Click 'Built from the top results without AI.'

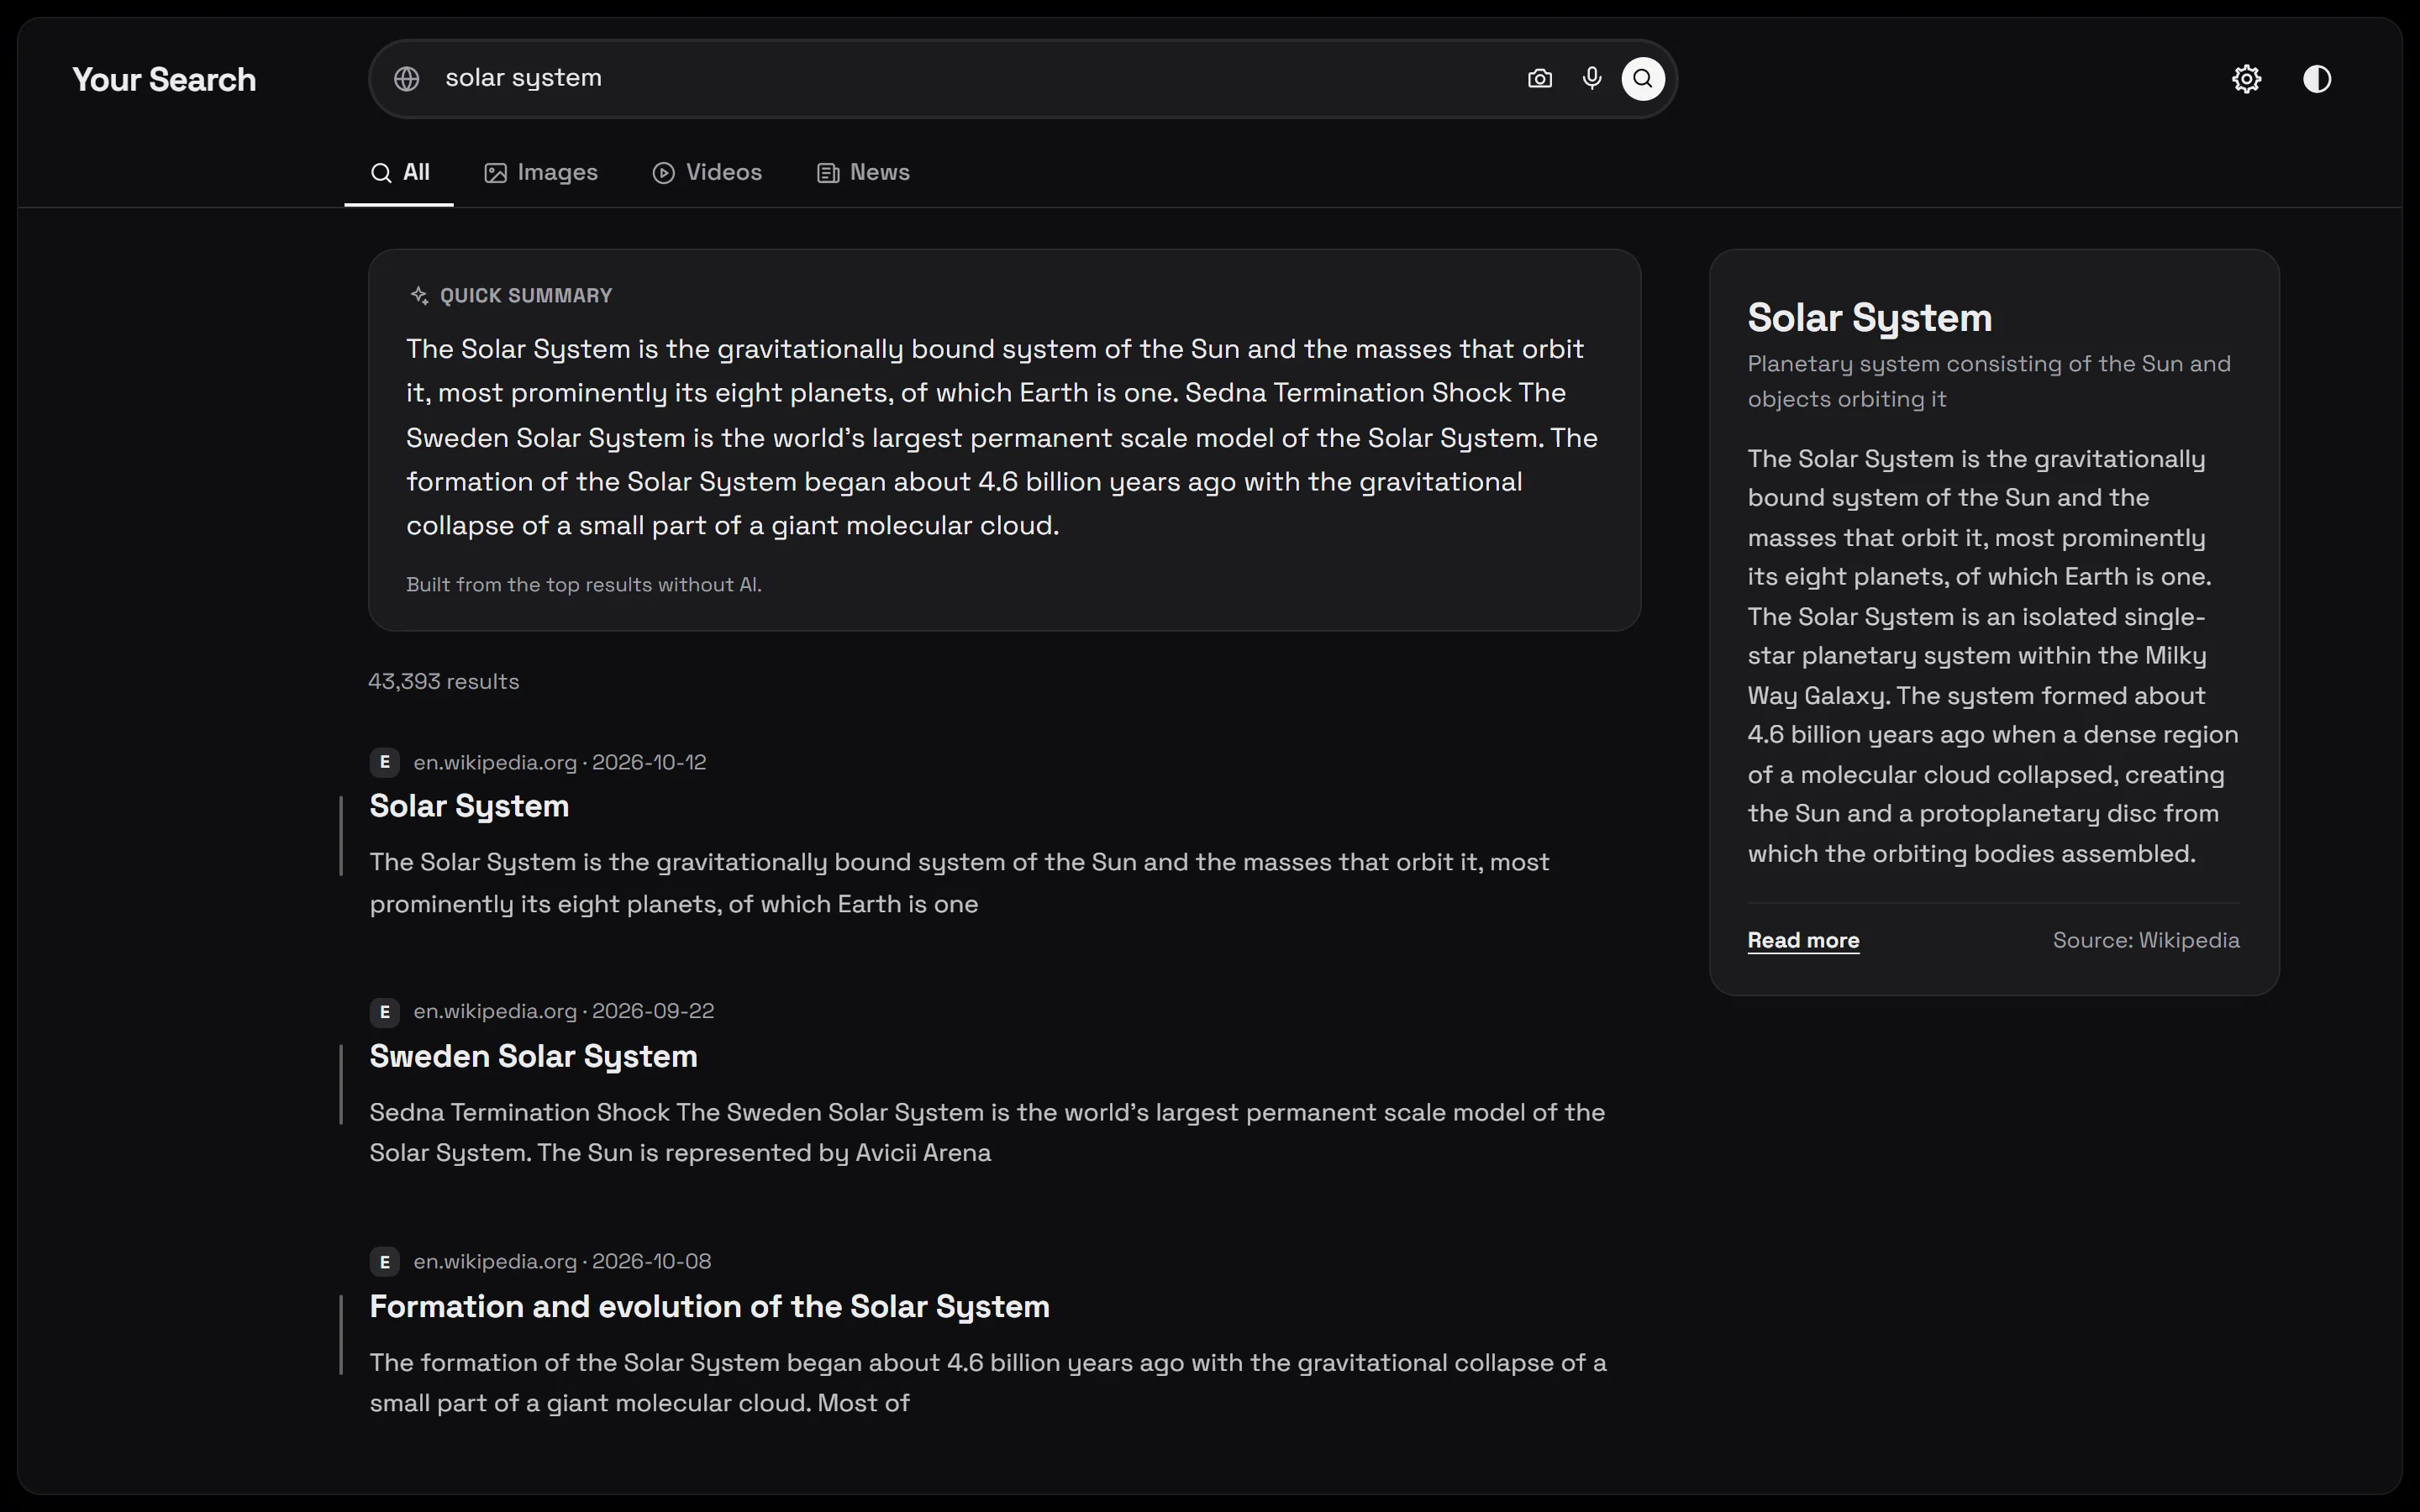click(584, 585)
